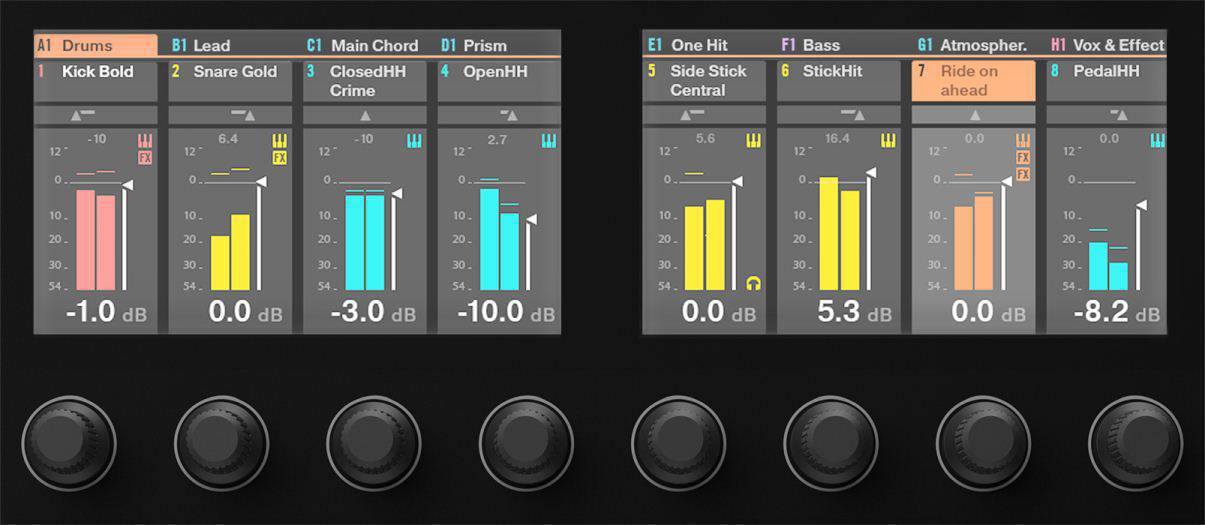
Task: Select the Kick Bold sound slot
Action: tap(96, 81)
